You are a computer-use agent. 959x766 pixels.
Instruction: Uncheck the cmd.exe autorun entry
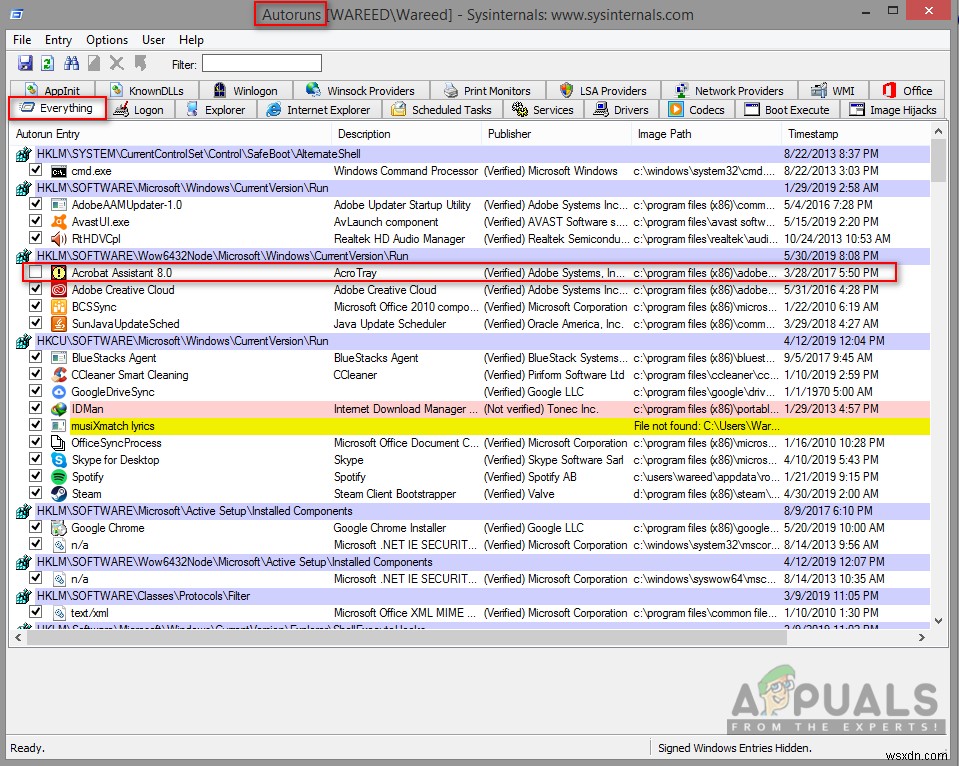coord(35,170)
